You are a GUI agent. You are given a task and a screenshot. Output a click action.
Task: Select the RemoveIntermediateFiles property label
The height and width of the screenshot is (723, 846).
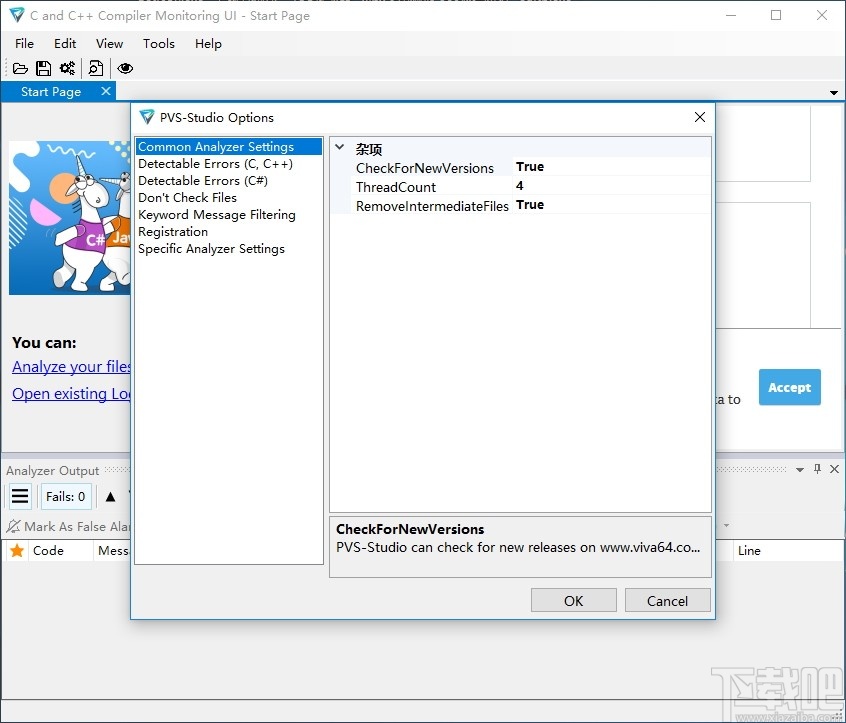(x=432, y=206)
